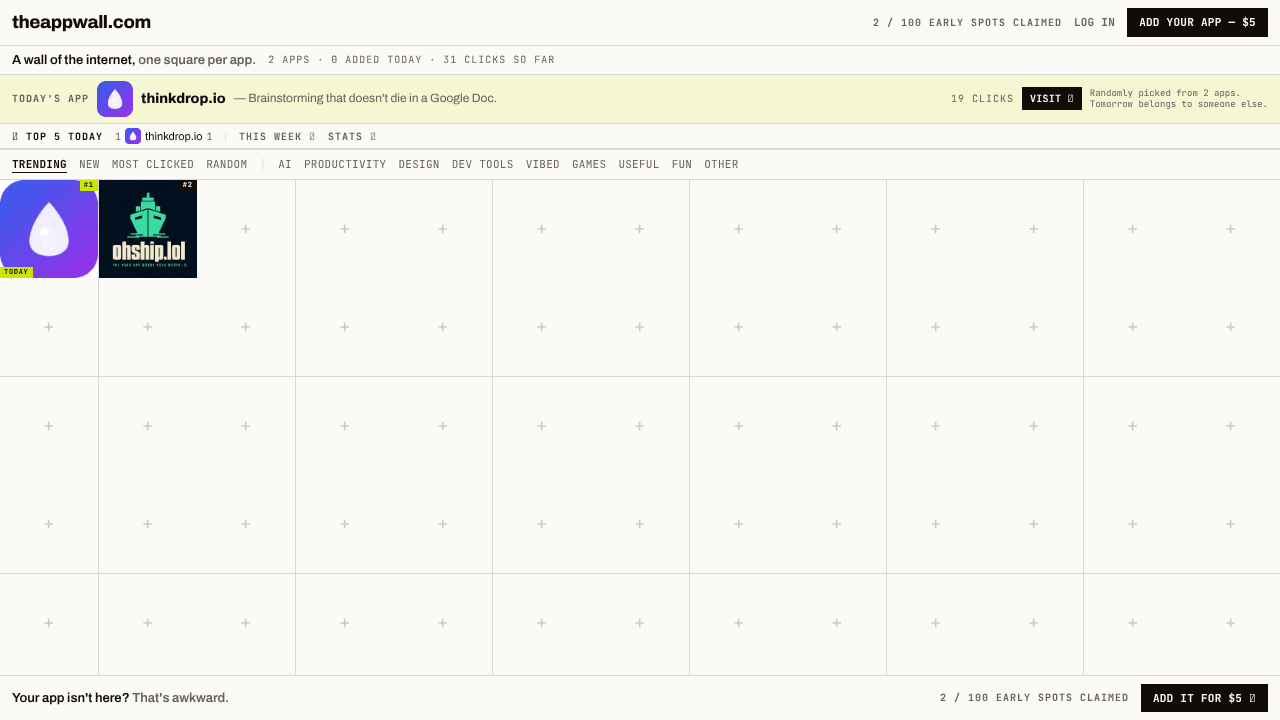Viewport: 1280px width, 720px height.
Task: Select the Trending filter
Action: [39, 164]
